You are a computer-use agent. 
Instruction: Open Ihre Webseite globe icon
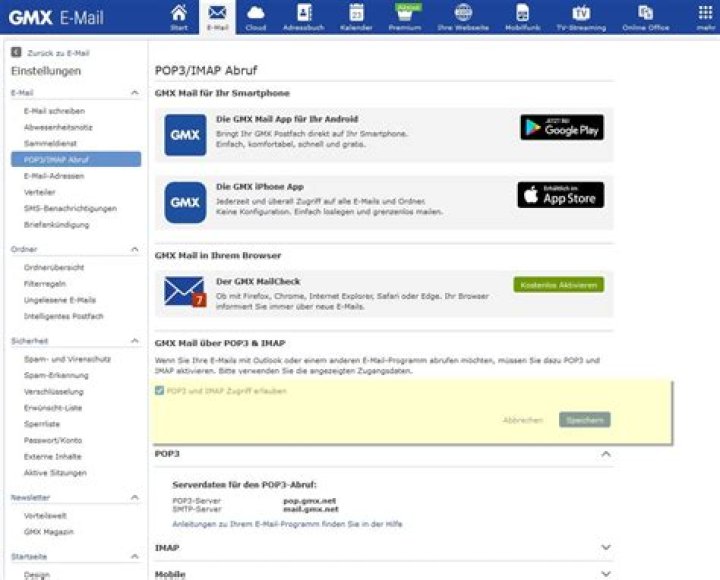coord(463,13)
